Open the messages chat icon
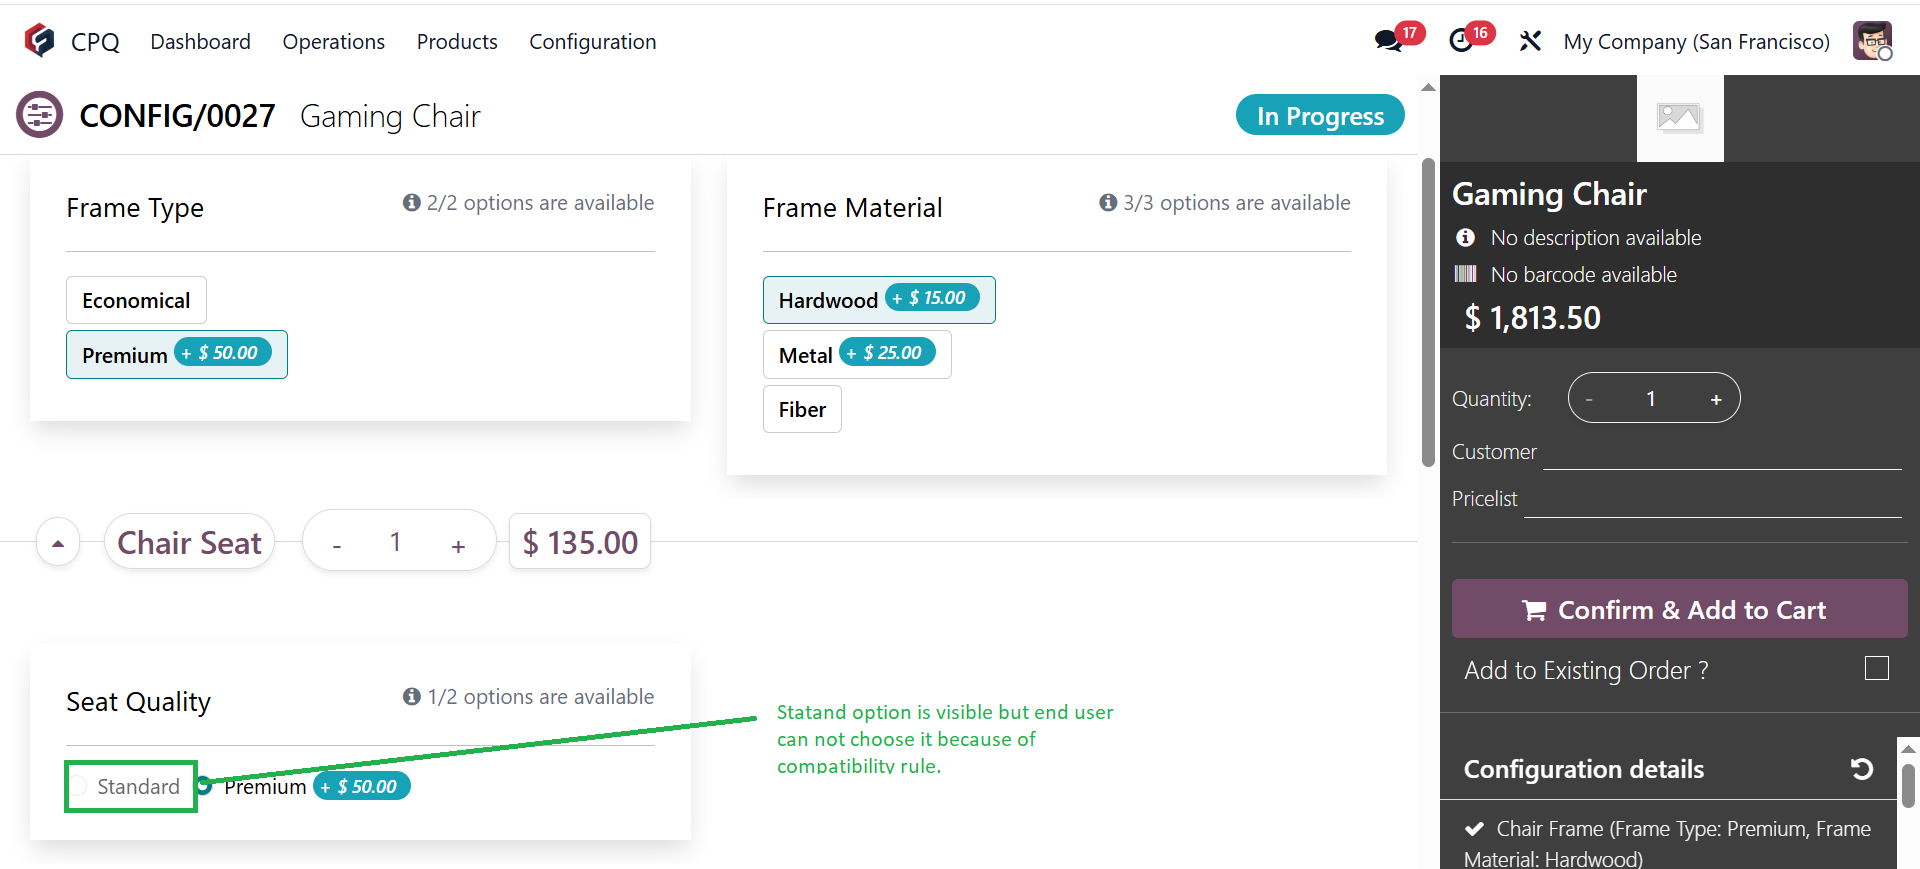Screen dimensions: 1920x869 1388,41
